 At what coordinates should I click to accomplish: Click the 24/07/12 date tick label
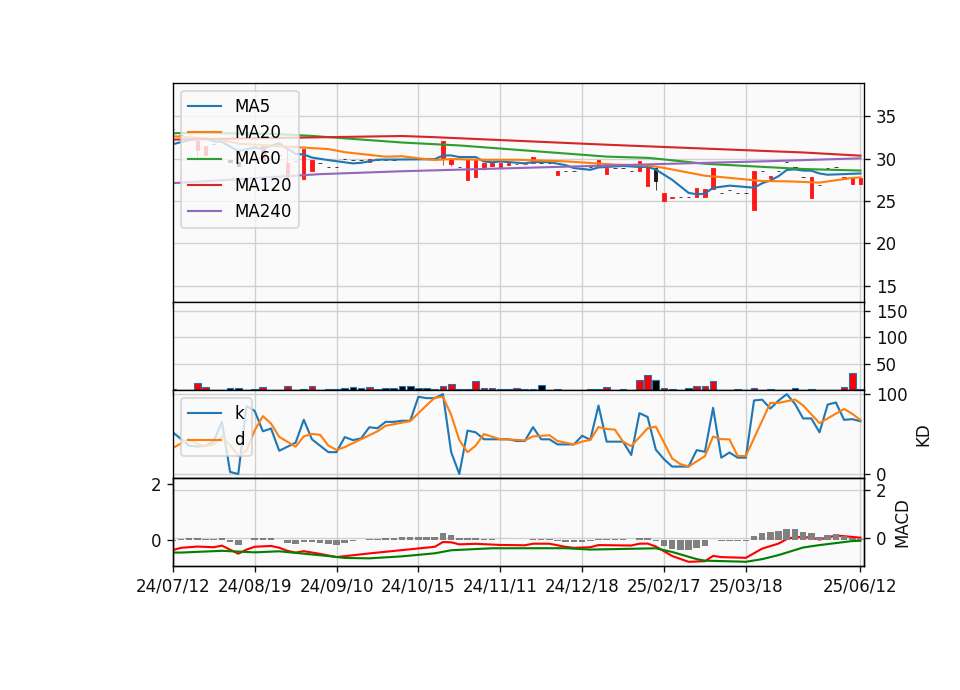(x=173, y=586)
